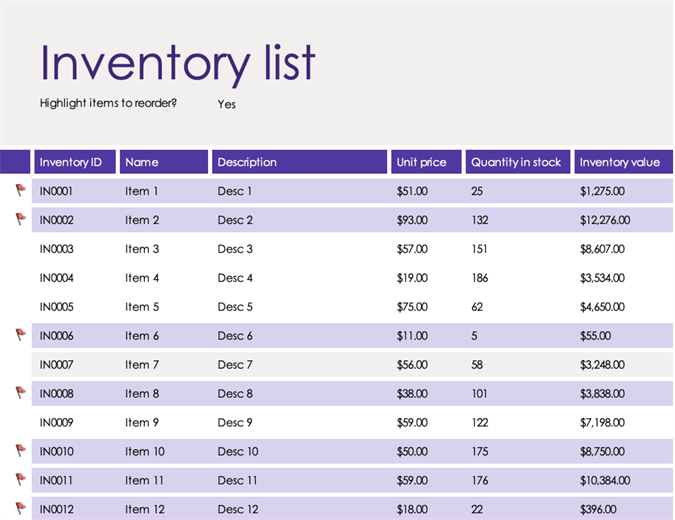Image resolution: width=675 pixels, height=520 pixels.
Task: Click the $12,276.00 inventory value cell
Action: pyautogui.click(x=607, y=220)
